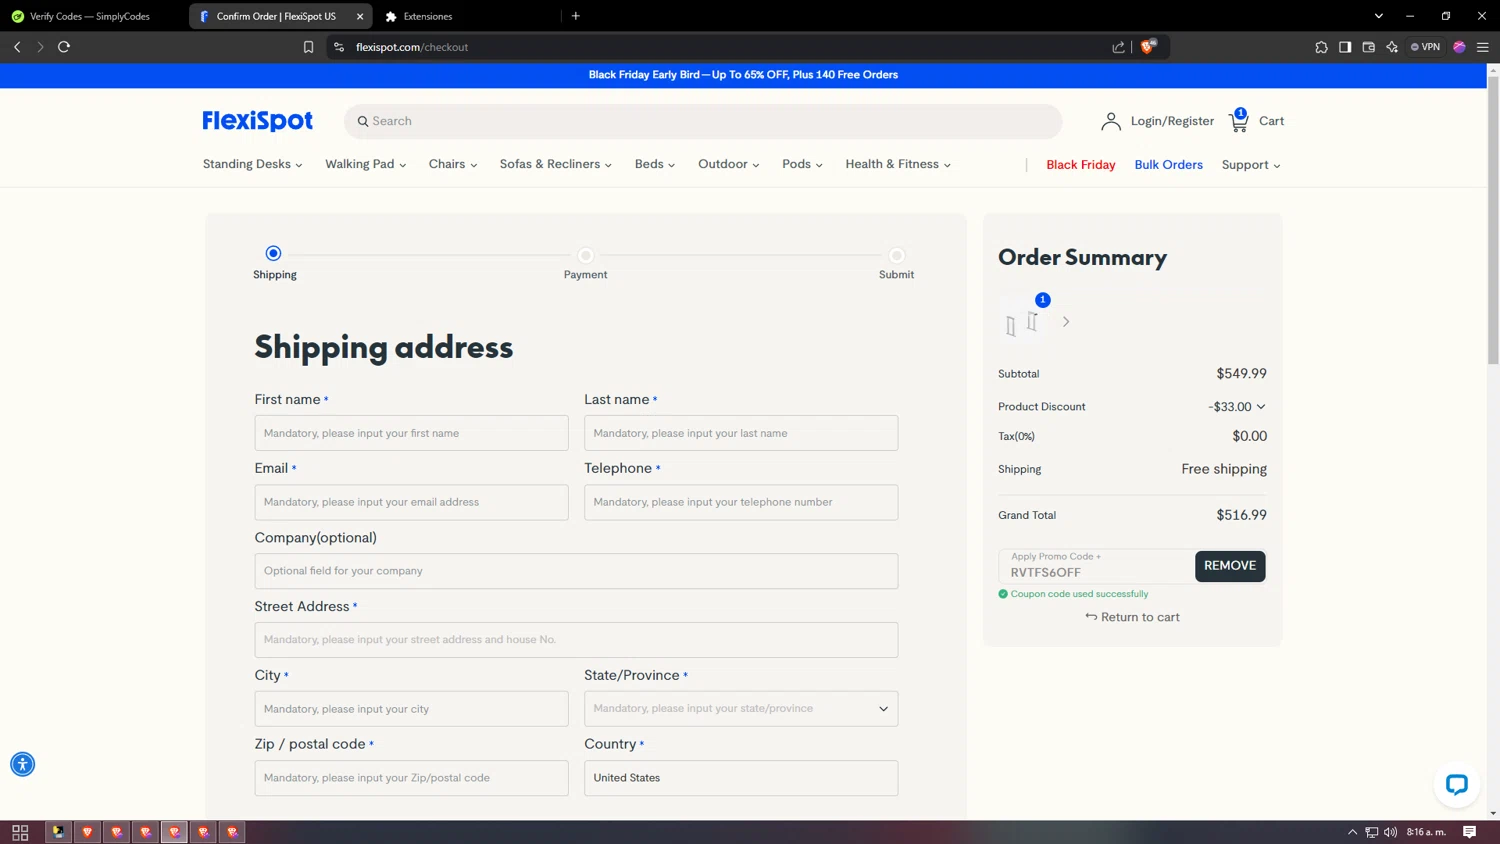Open the tab search dropdown arrow
Screen dimensions: 1500x844
[1379, 16]
